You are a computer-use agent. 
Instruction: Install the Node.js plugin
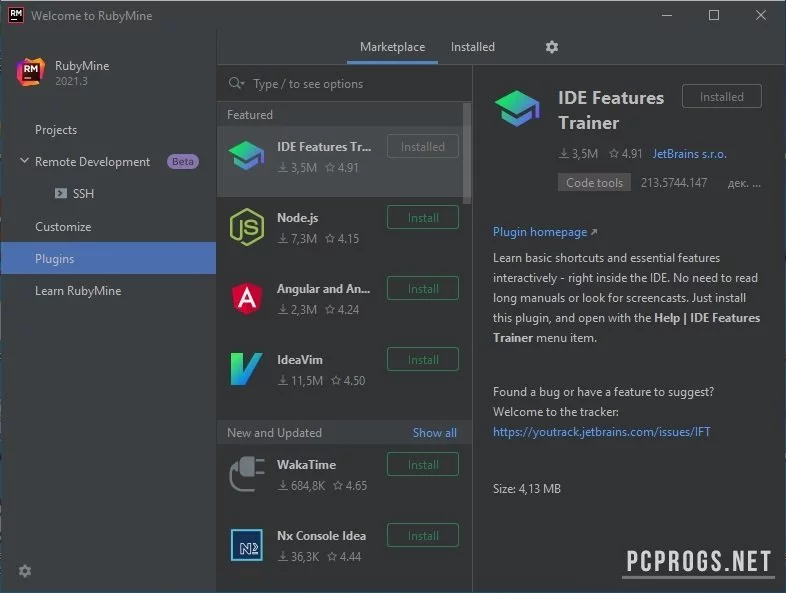tap(423, 218)
